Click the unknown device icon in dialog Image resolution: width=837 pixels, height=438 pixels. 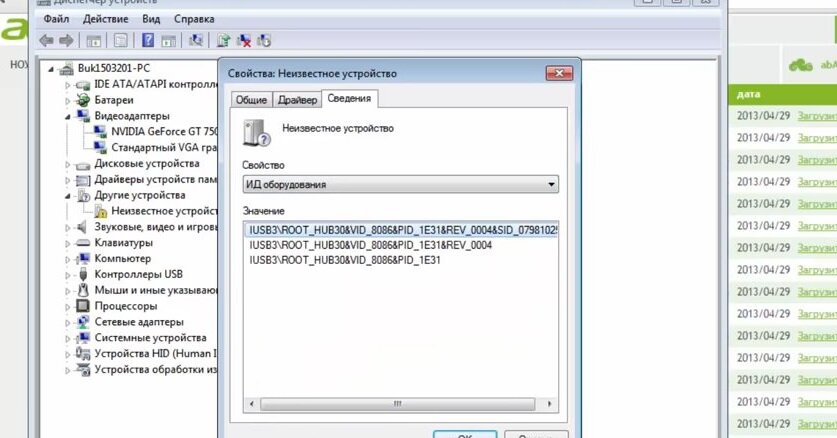(x=257, y=133)
